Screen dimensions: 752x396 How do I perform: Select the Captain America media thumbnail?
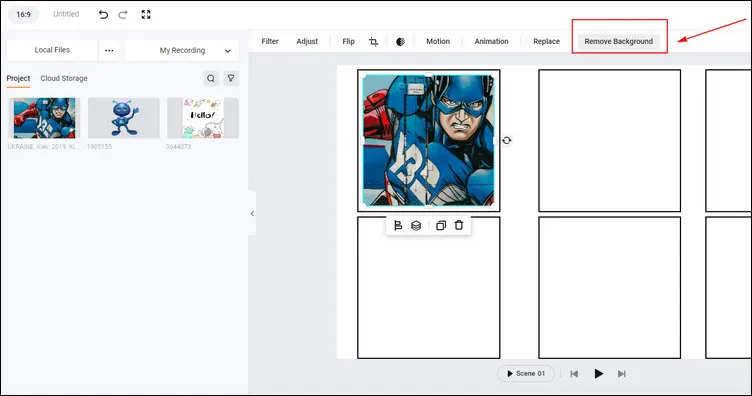(x=44, y=118)
